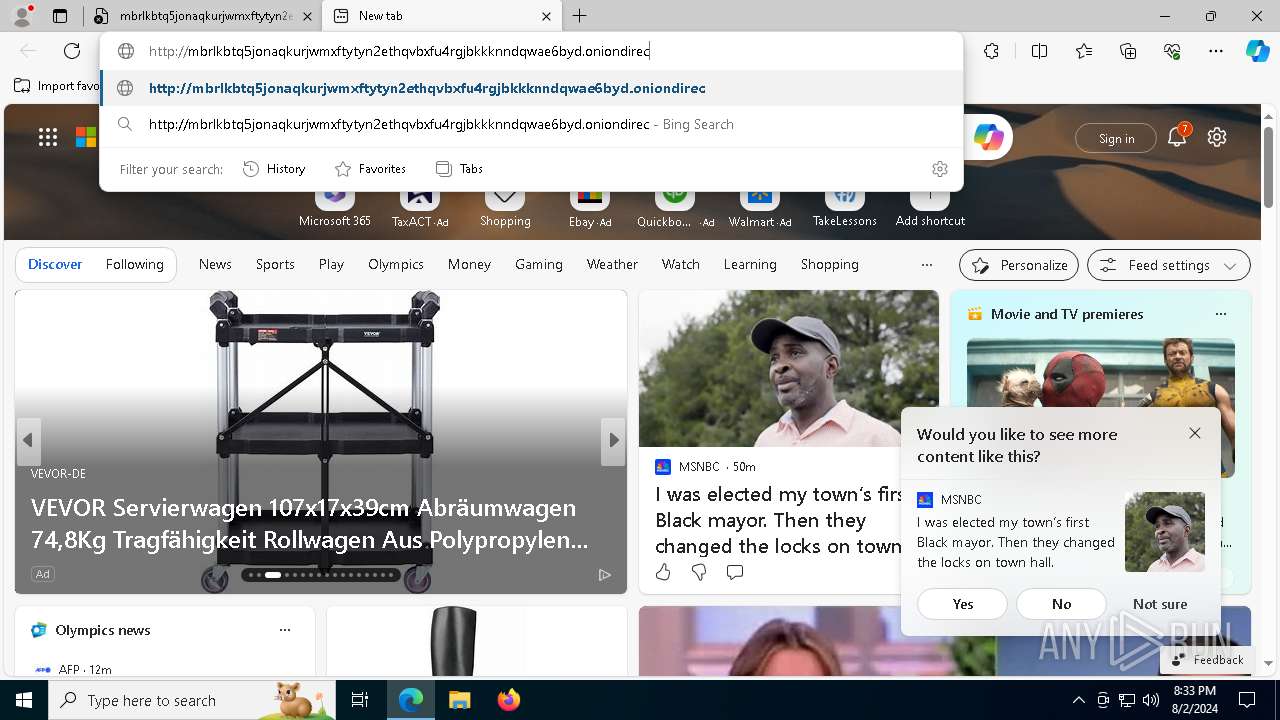Open Task View on taskbar
Screen dimensions: 1280x720
pos(360,700)
